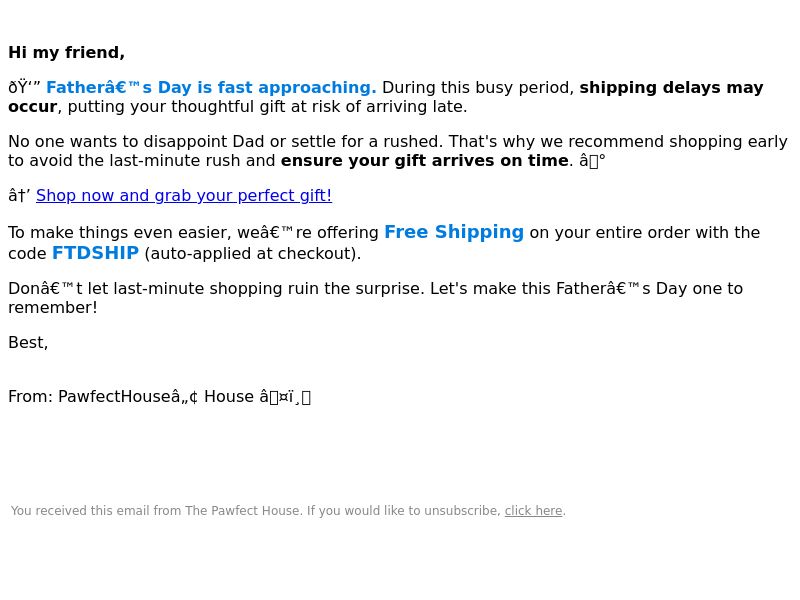Click the blue 'Free Shipping' text
Screen dimensions: 800x600
tap(454, 232)
